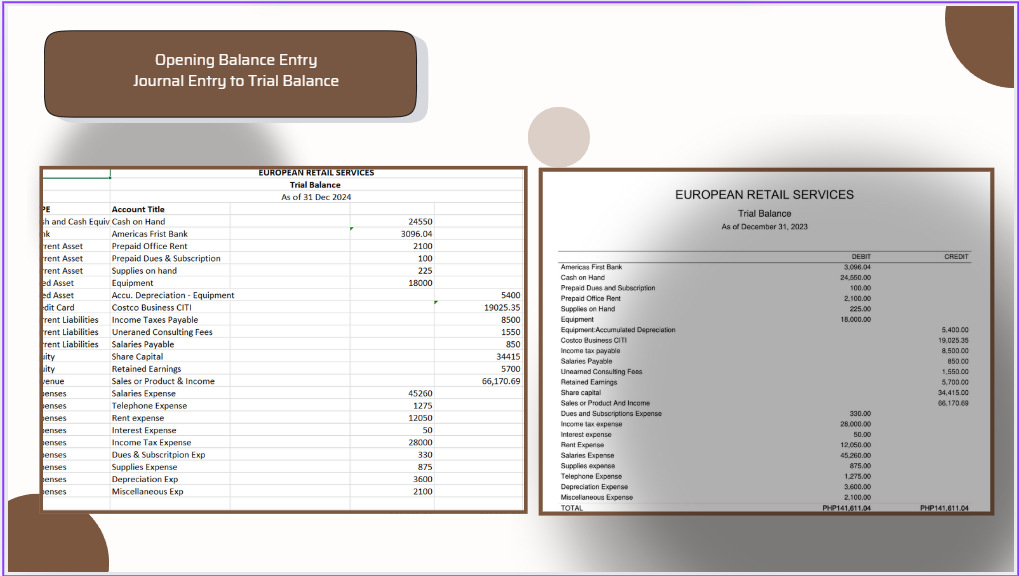1019x576 pixels.
Task: Click spreadsheet credit value 19025.35
Action: click(502, 308)
